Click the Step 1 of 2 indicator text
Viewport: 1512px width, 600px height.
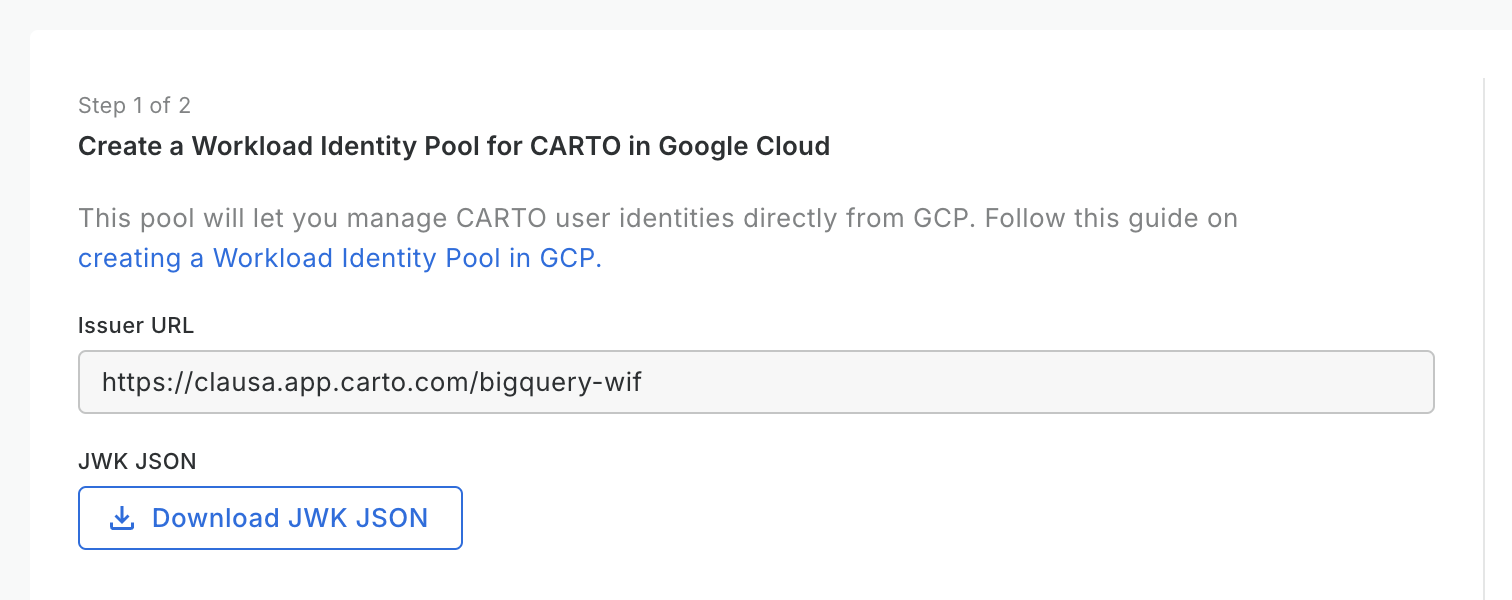(134, 105)
